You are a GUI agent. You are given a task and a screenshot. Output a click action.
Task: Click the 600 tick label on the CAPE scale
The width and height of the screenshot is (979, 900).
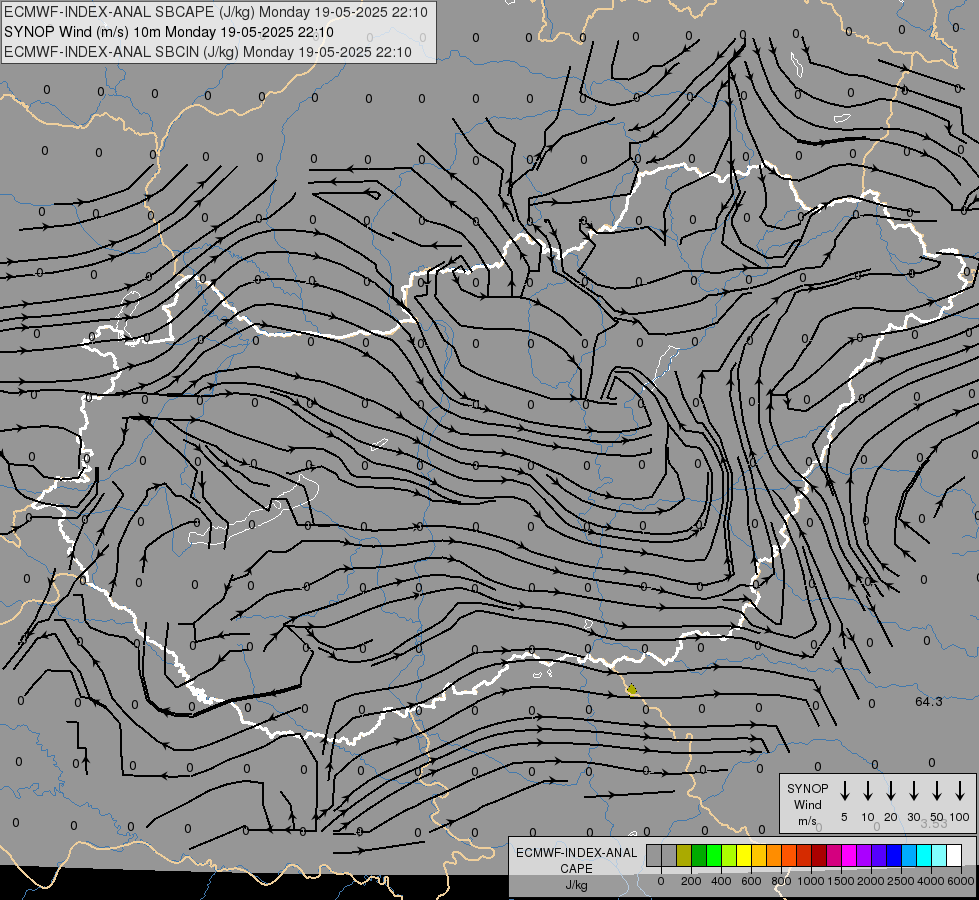[751, 881]
